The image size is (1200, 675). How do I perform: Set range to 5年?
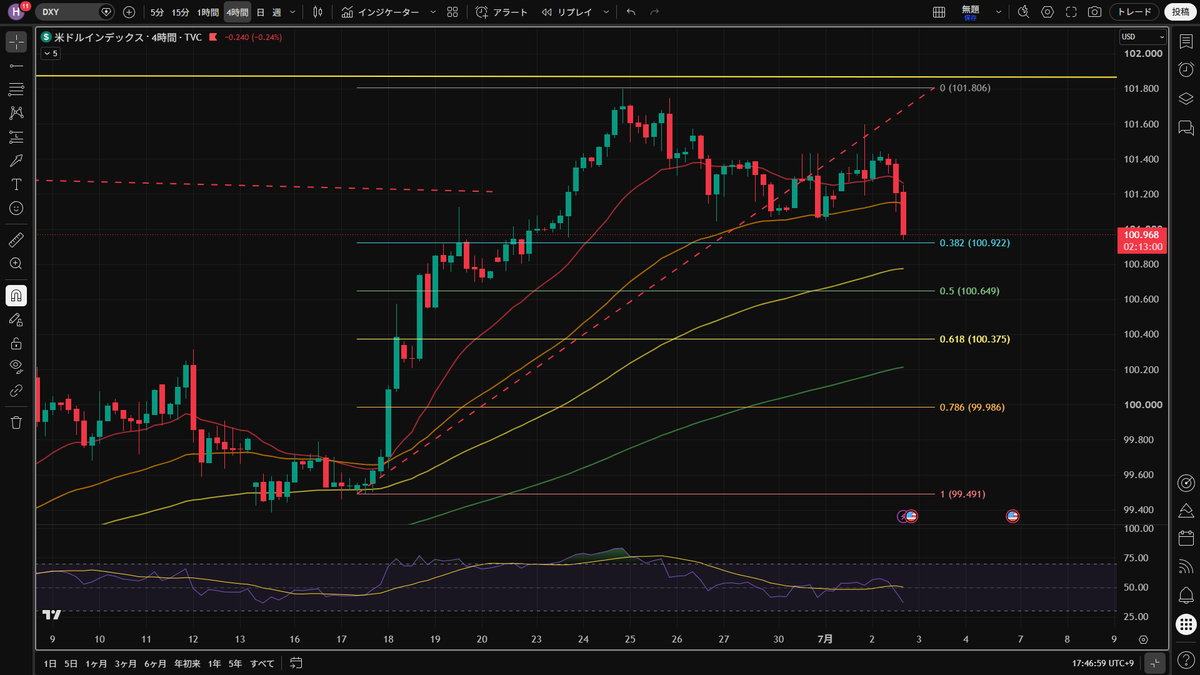click(236, 663)
